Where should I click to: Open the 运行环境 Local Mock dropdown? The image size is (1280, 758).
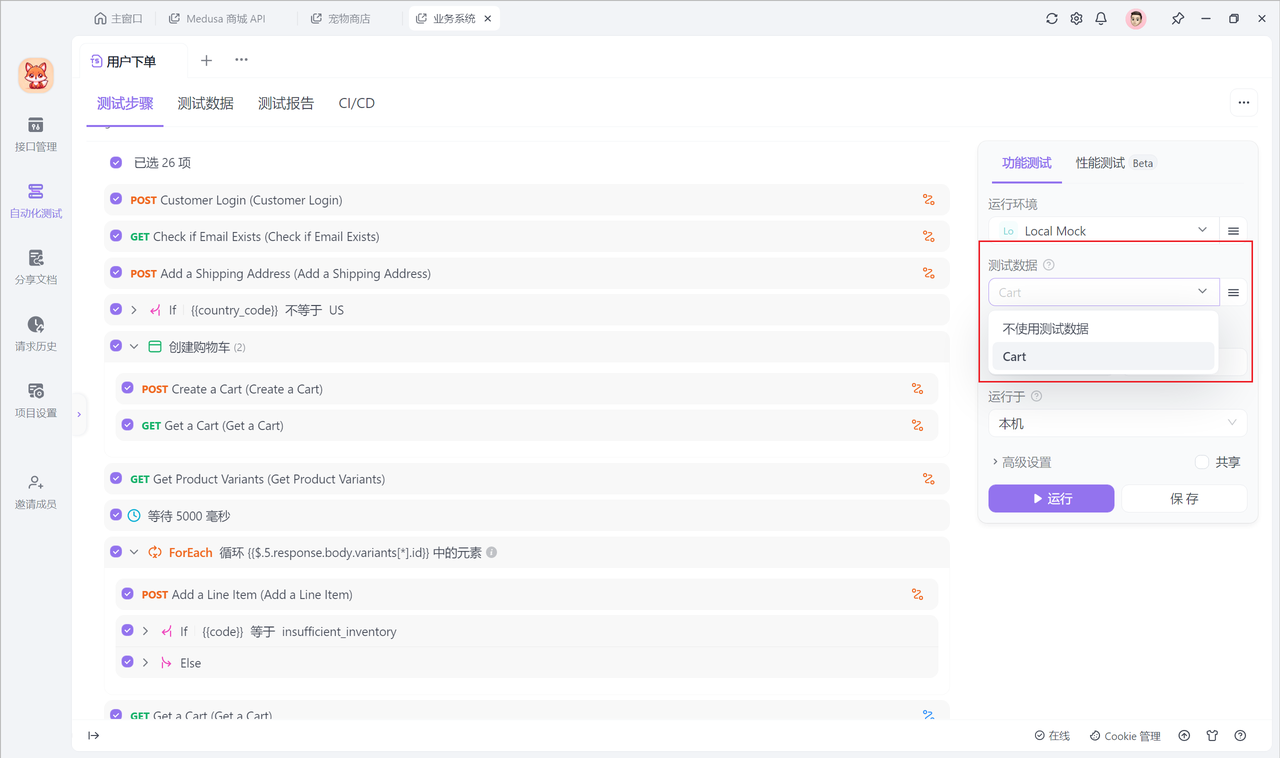point(1104,231)
